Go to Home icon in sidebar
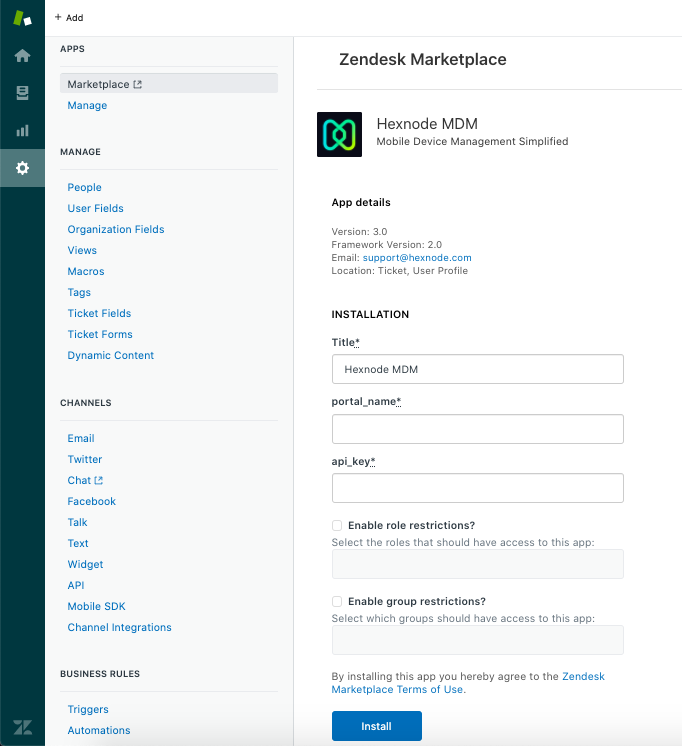The height and width of the screenshot is (746, 682). tap(22, 56)
